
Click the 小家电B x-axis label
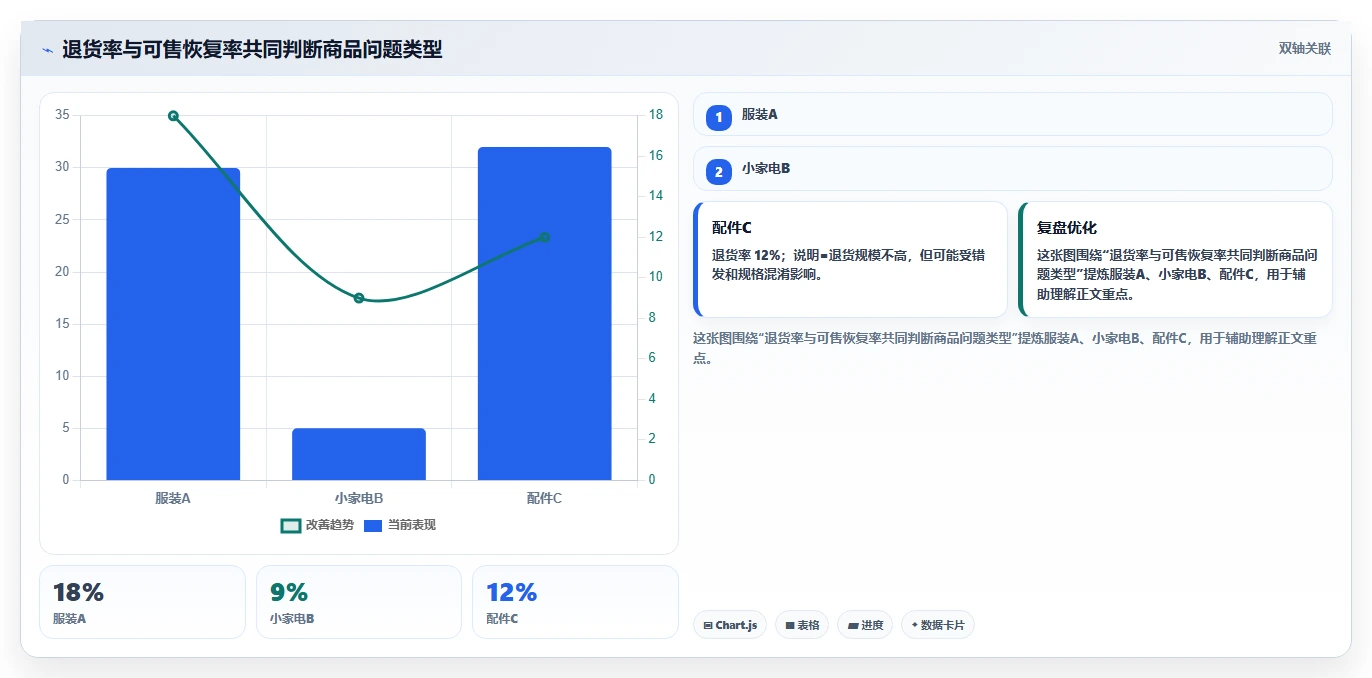pyautogui.click(x=359, y=497)
